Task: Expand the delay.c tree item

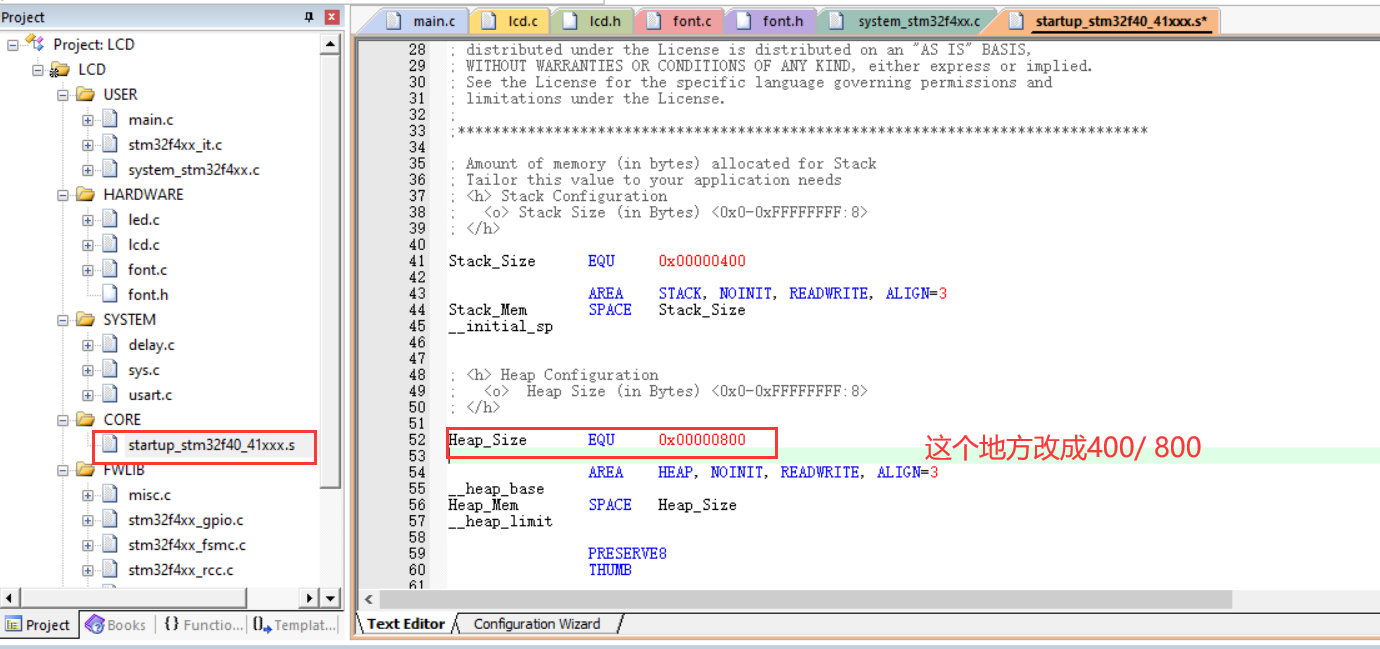Action: coord(87,344)
